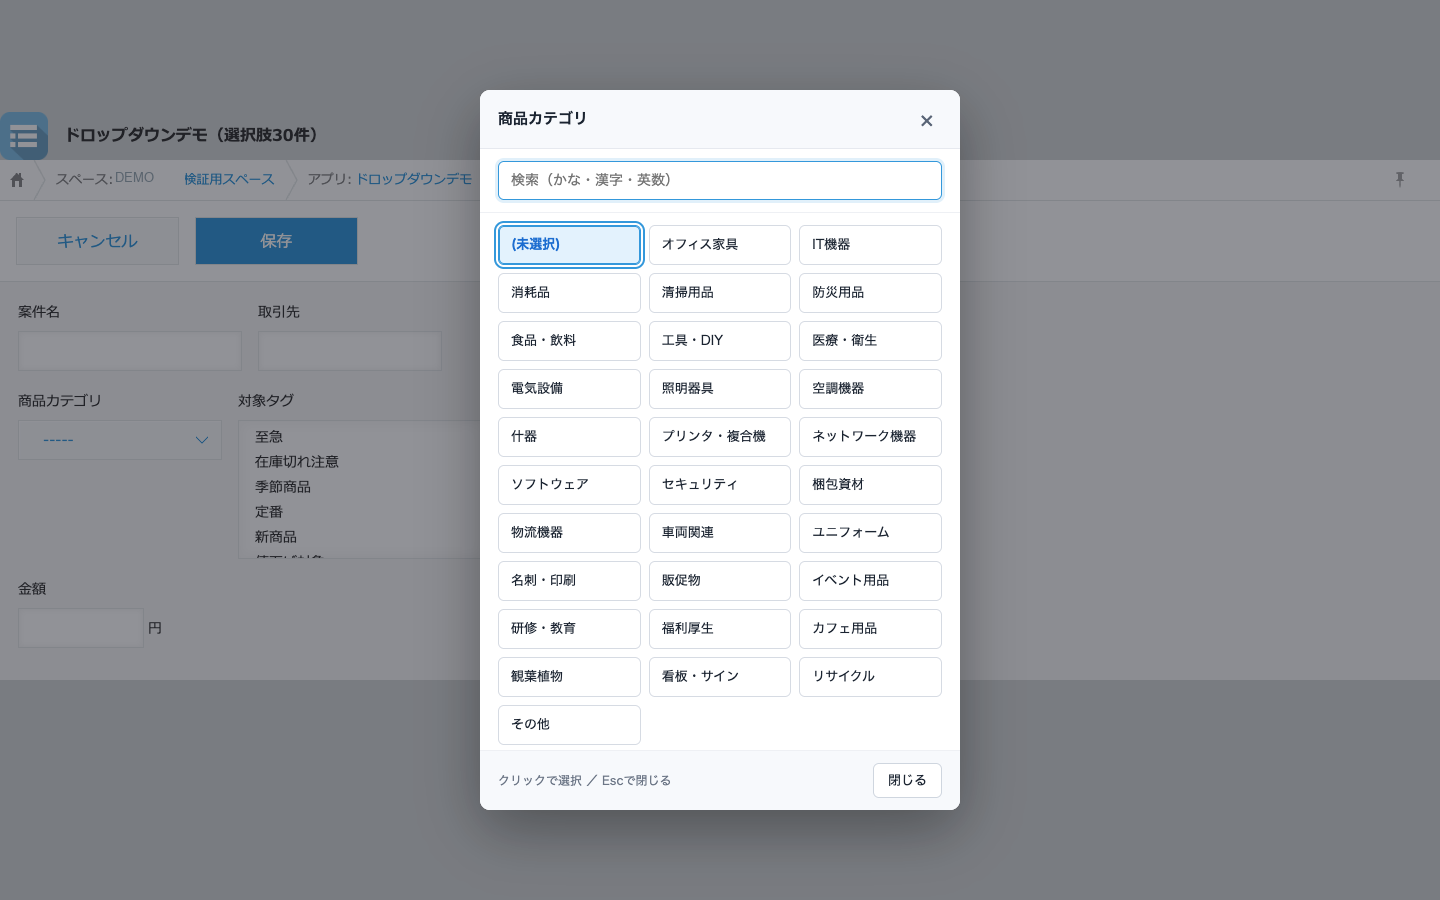Viewport: 1440px width, 900px height.
Task: Select ネットワーク機器 category option
Action: (870, 437)
